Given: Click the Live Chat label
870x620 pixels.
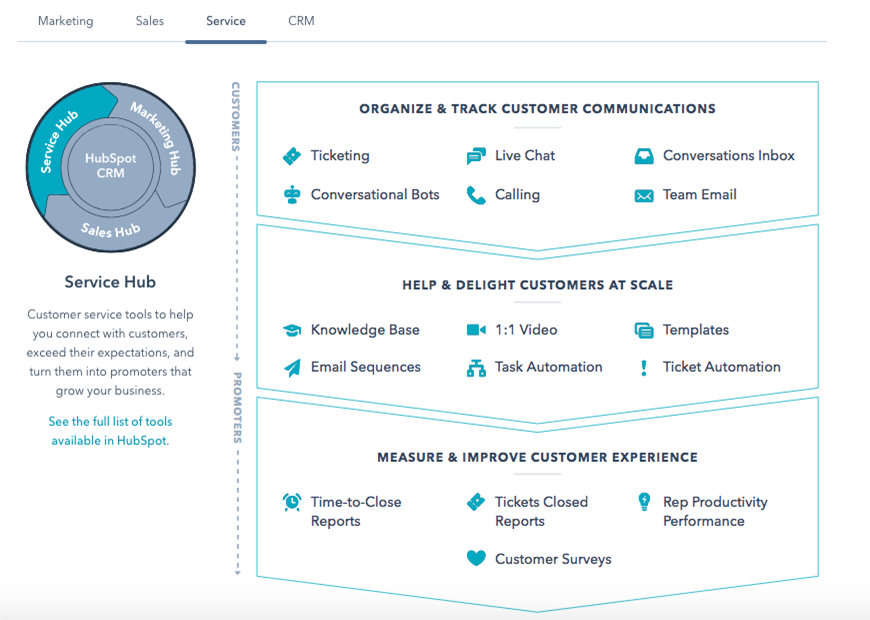Looking at the screenshot, I should pyautogui.click(x=525, y=156).
